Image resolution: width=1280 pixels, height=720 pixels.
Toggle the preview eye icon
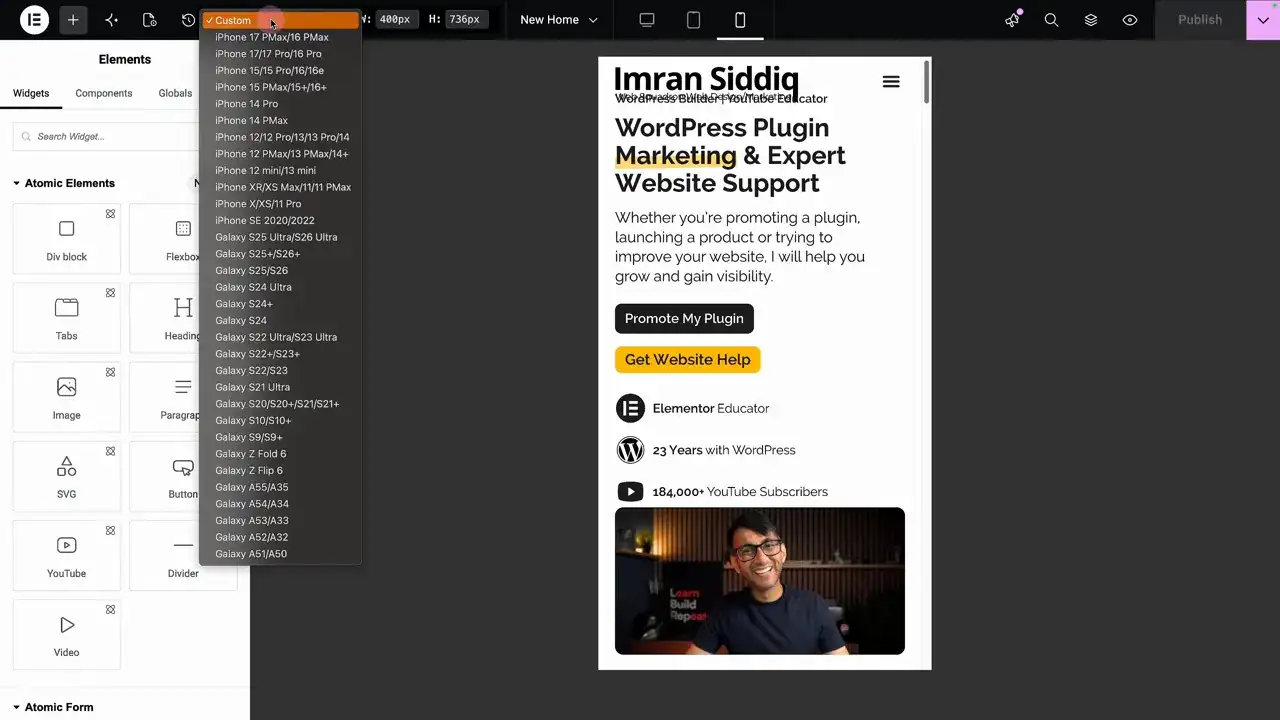[x=1130, y=20]
